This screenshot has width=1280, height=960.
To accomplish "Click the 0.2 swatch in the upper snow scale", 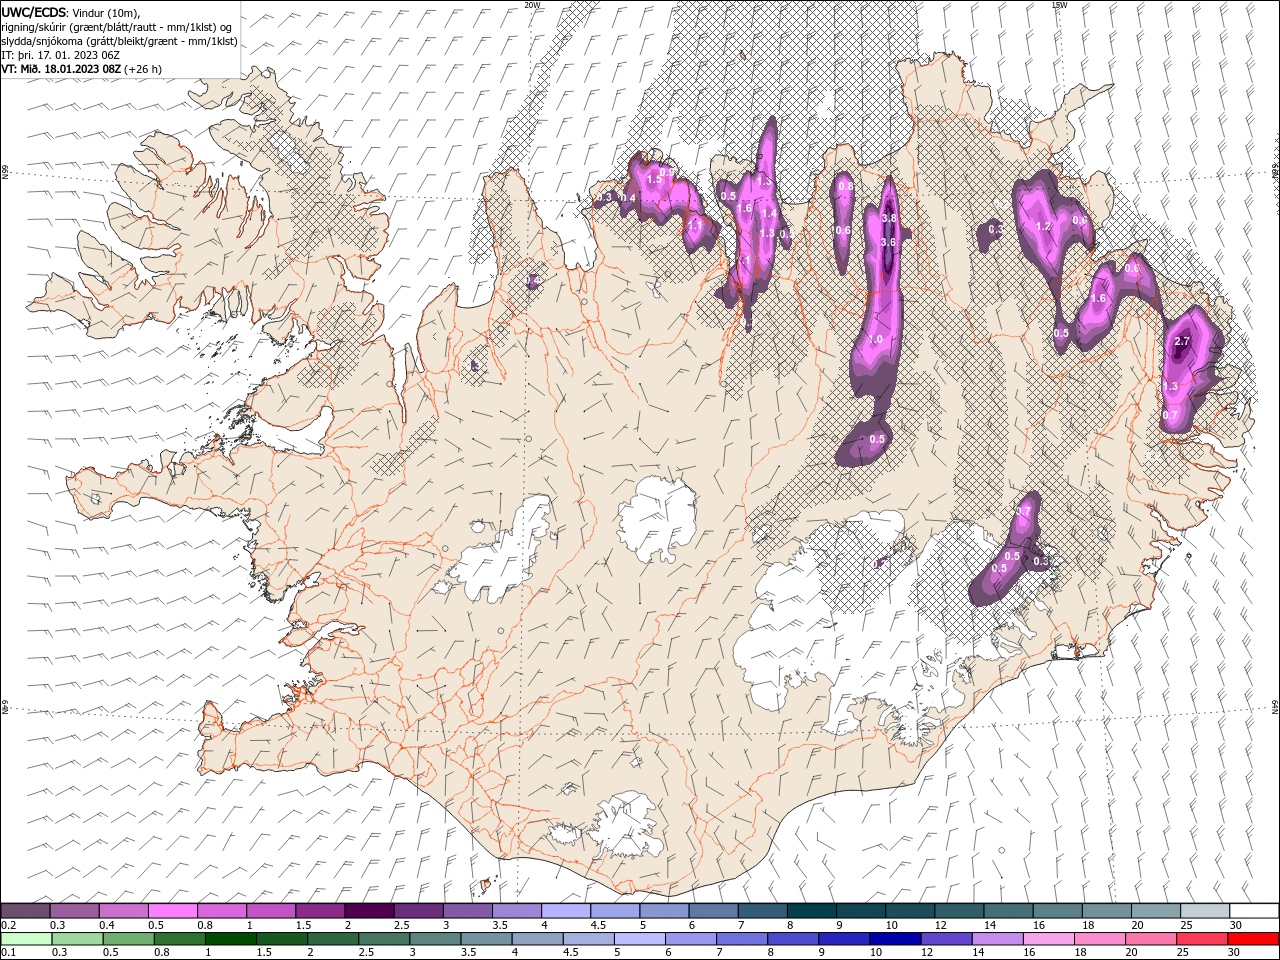I will (x=26, y=911).
